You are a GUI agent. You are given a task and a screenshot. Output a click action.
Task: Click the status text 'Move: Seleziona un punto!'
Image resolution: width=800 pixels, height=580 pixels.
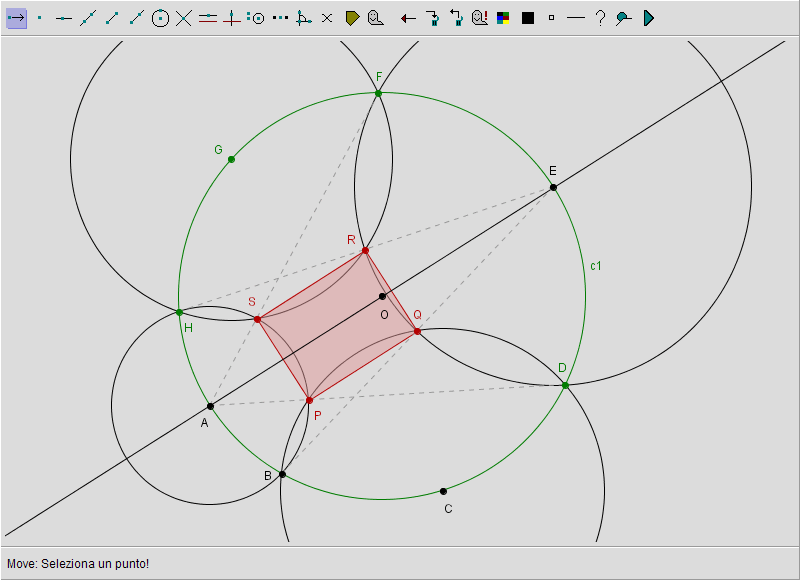coord(78,564)
